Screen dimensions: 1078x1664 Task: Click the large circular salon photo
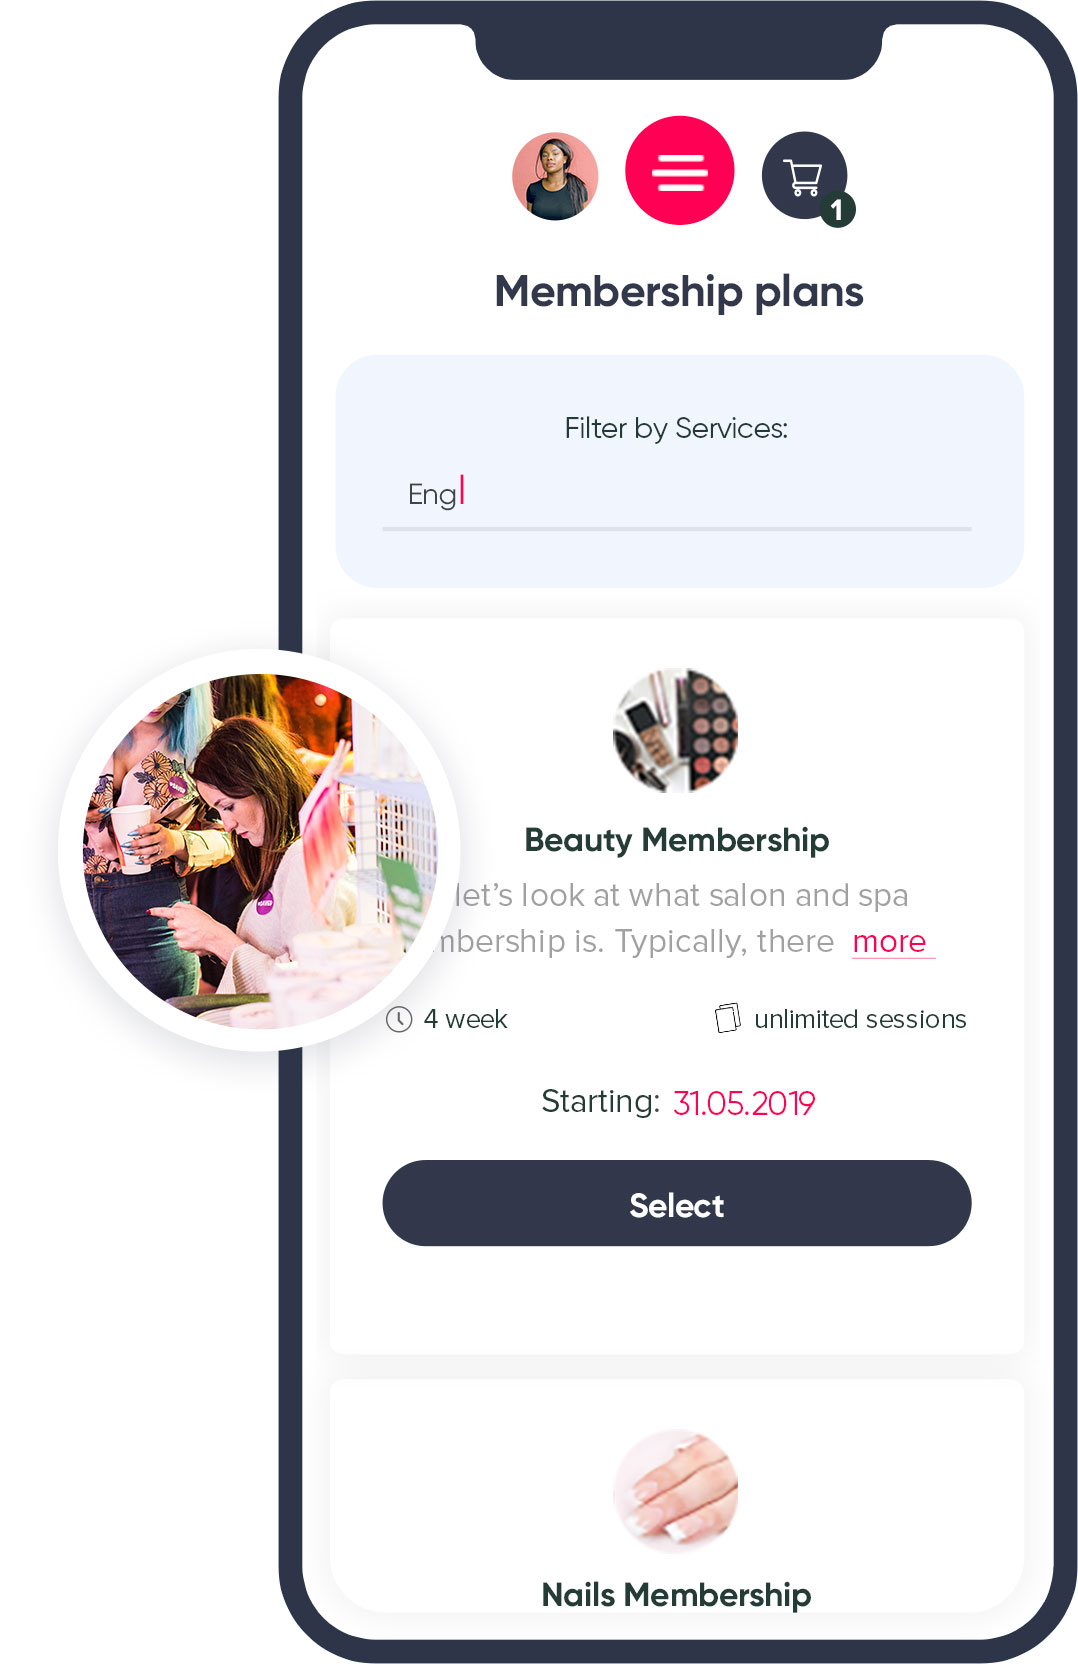coord(258,850)
